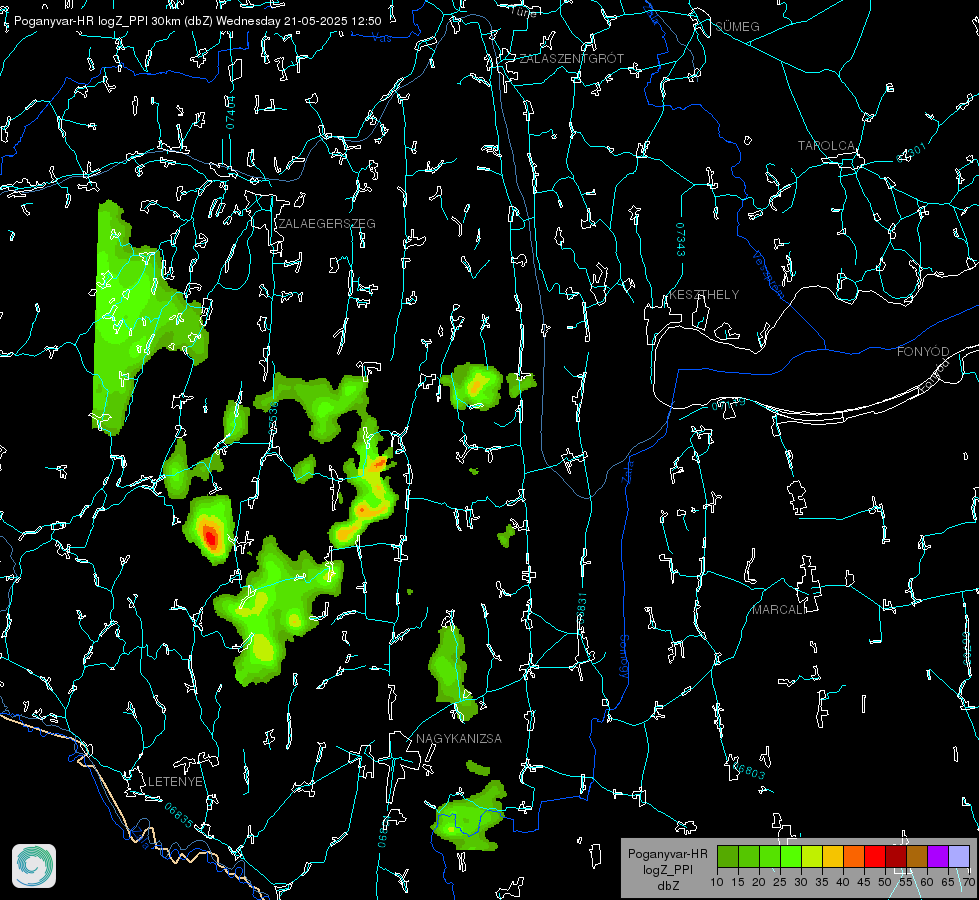Click the 07343 road number label
The image size is (979, 900).
pyautogui.click(x=681, y=240)
